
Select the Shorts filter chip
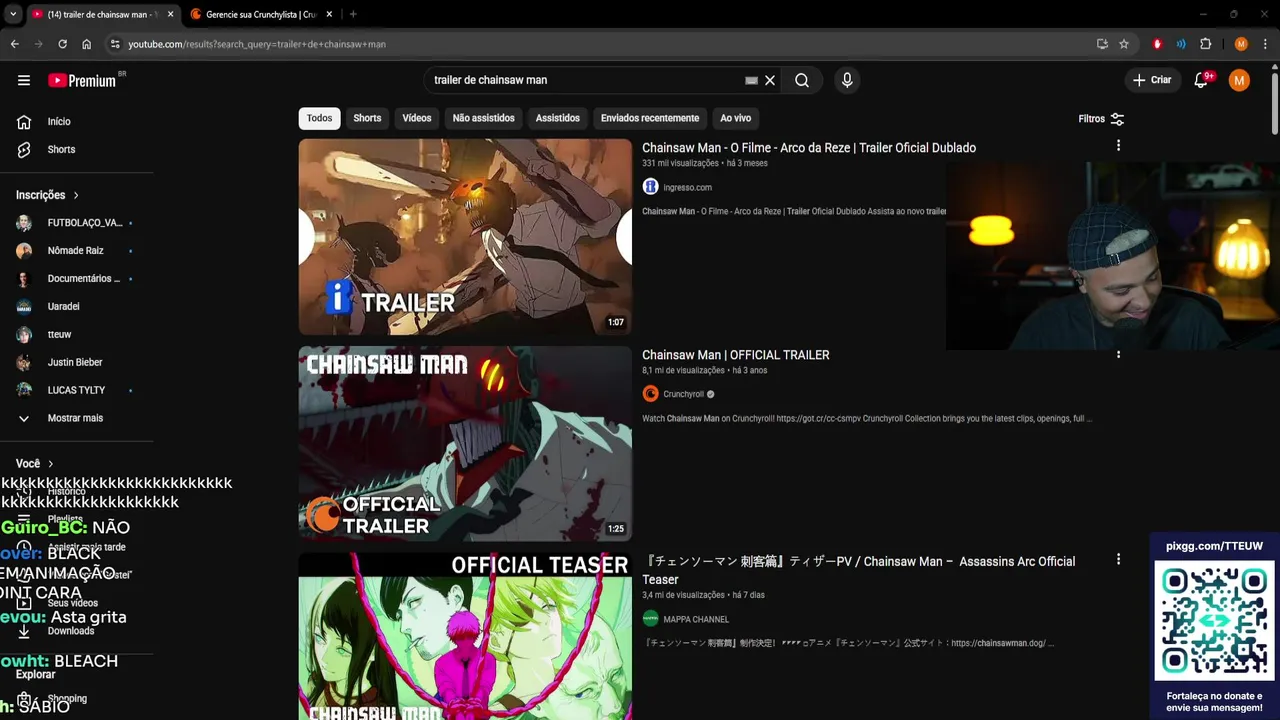tap(367, 118)
